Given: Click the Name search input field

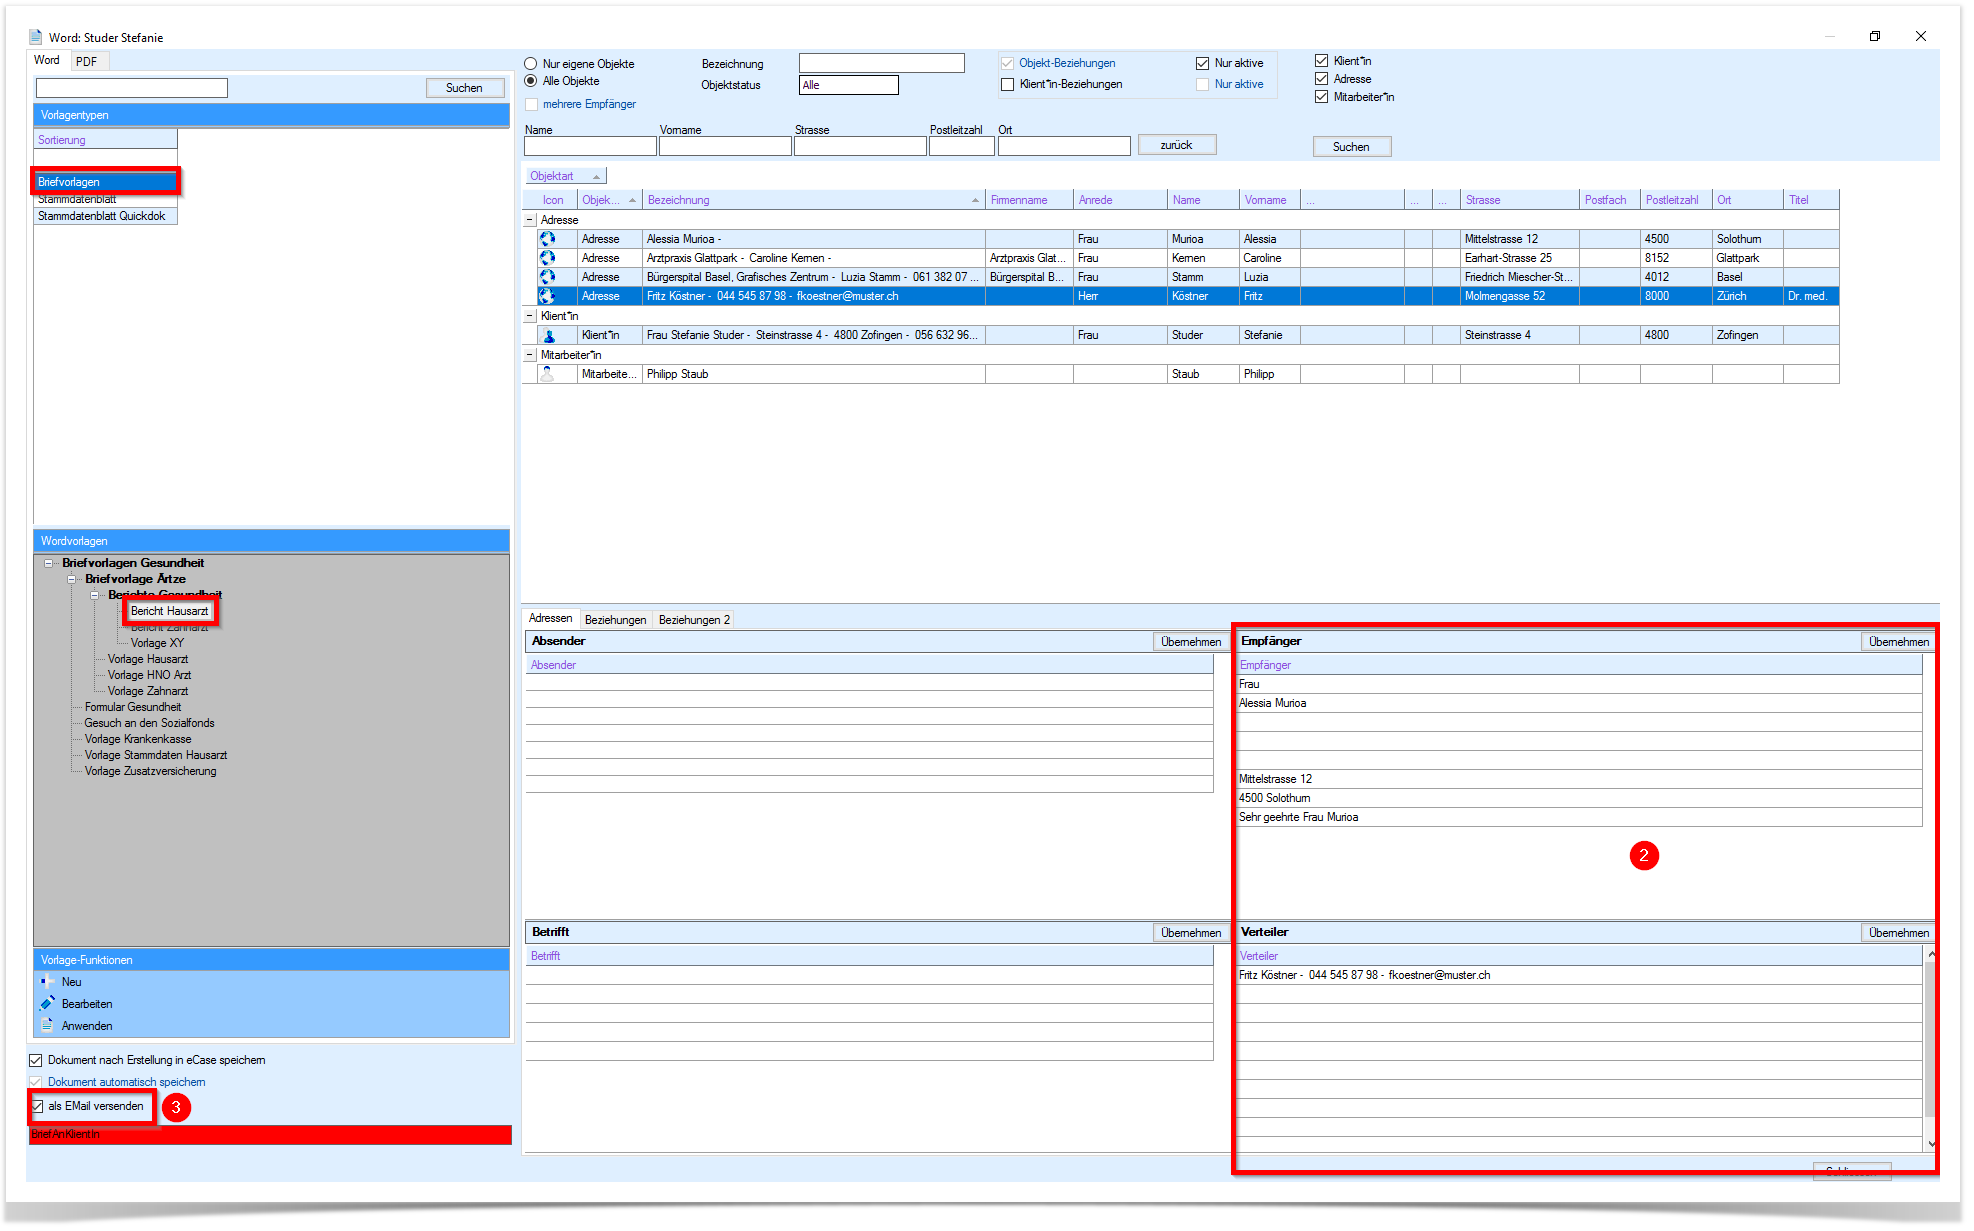Looking at the screenshot, I should coord(590,146).
